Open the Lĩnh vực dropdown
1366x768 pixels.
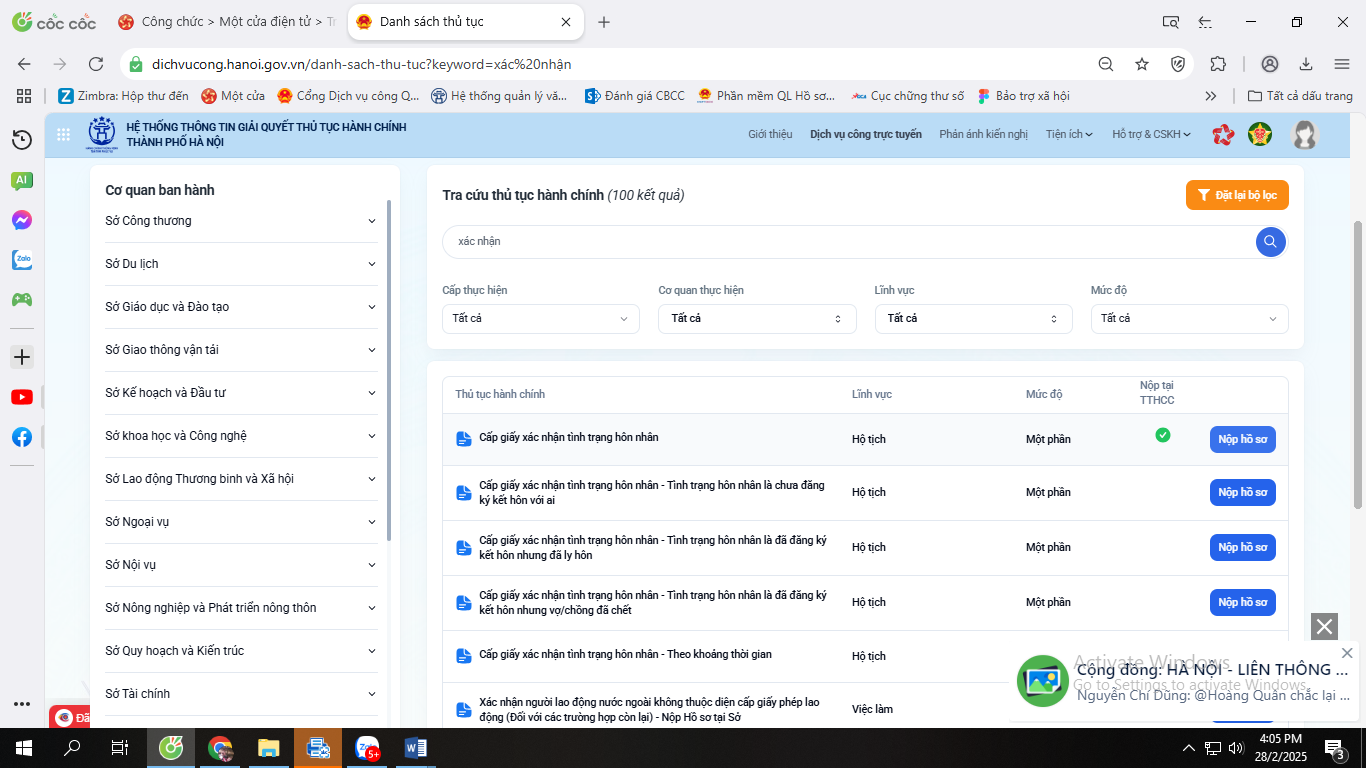click(973, 318)
